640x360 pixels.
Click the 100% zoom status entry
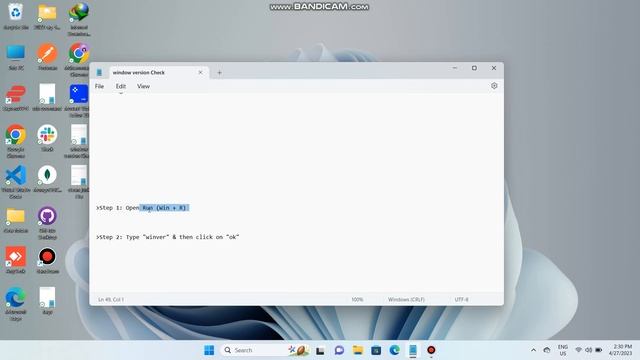(357, 300)
